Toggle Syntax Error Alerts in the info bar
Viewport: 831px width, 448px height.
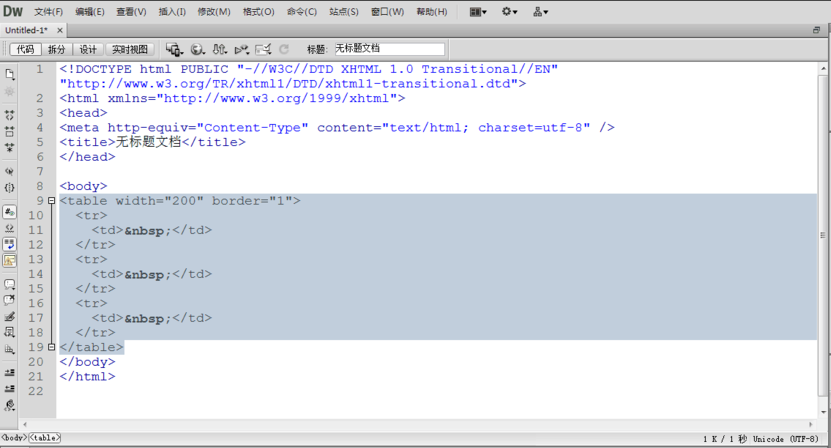[10, 260]
